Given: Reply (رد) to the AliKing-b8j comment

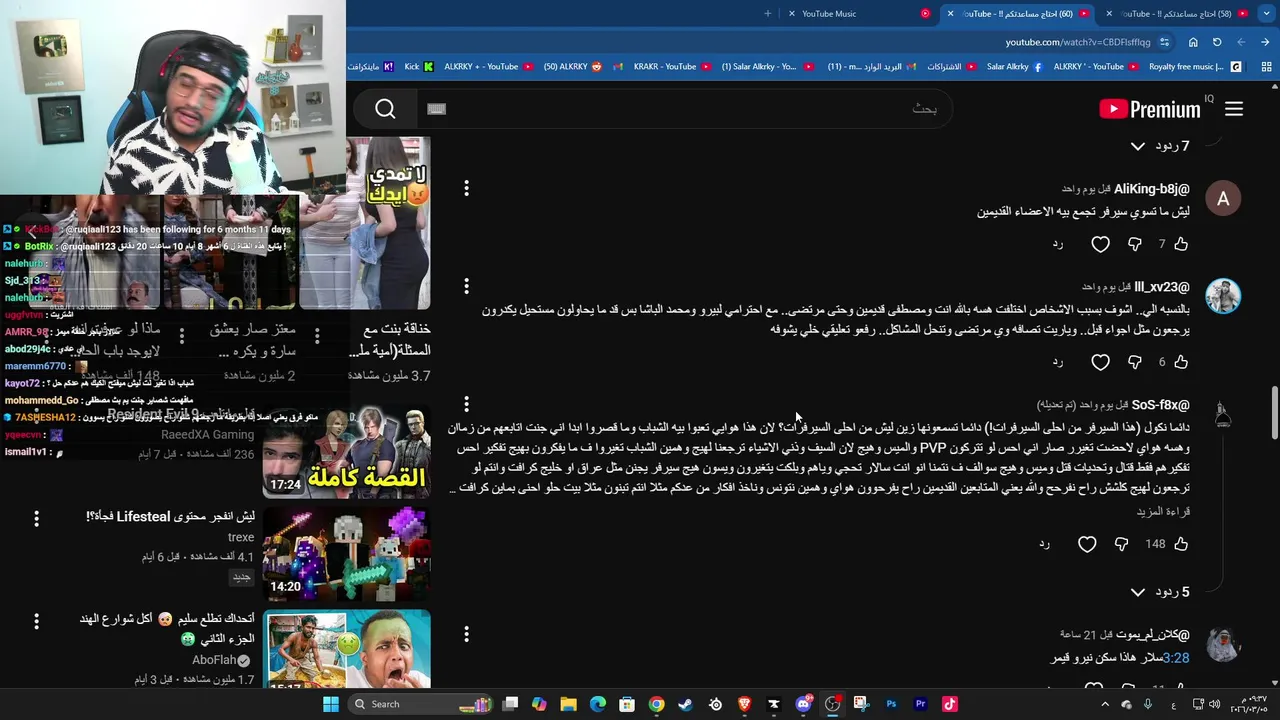Looking at the screenshot, I should (x=1058, y=244).
